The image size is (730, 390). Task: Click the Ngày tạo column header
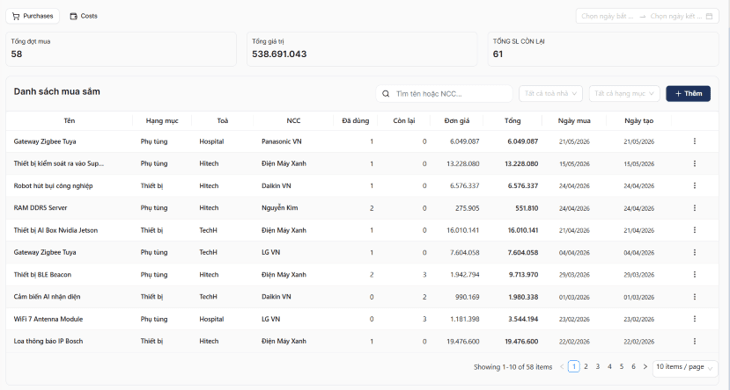coord(639,121)
